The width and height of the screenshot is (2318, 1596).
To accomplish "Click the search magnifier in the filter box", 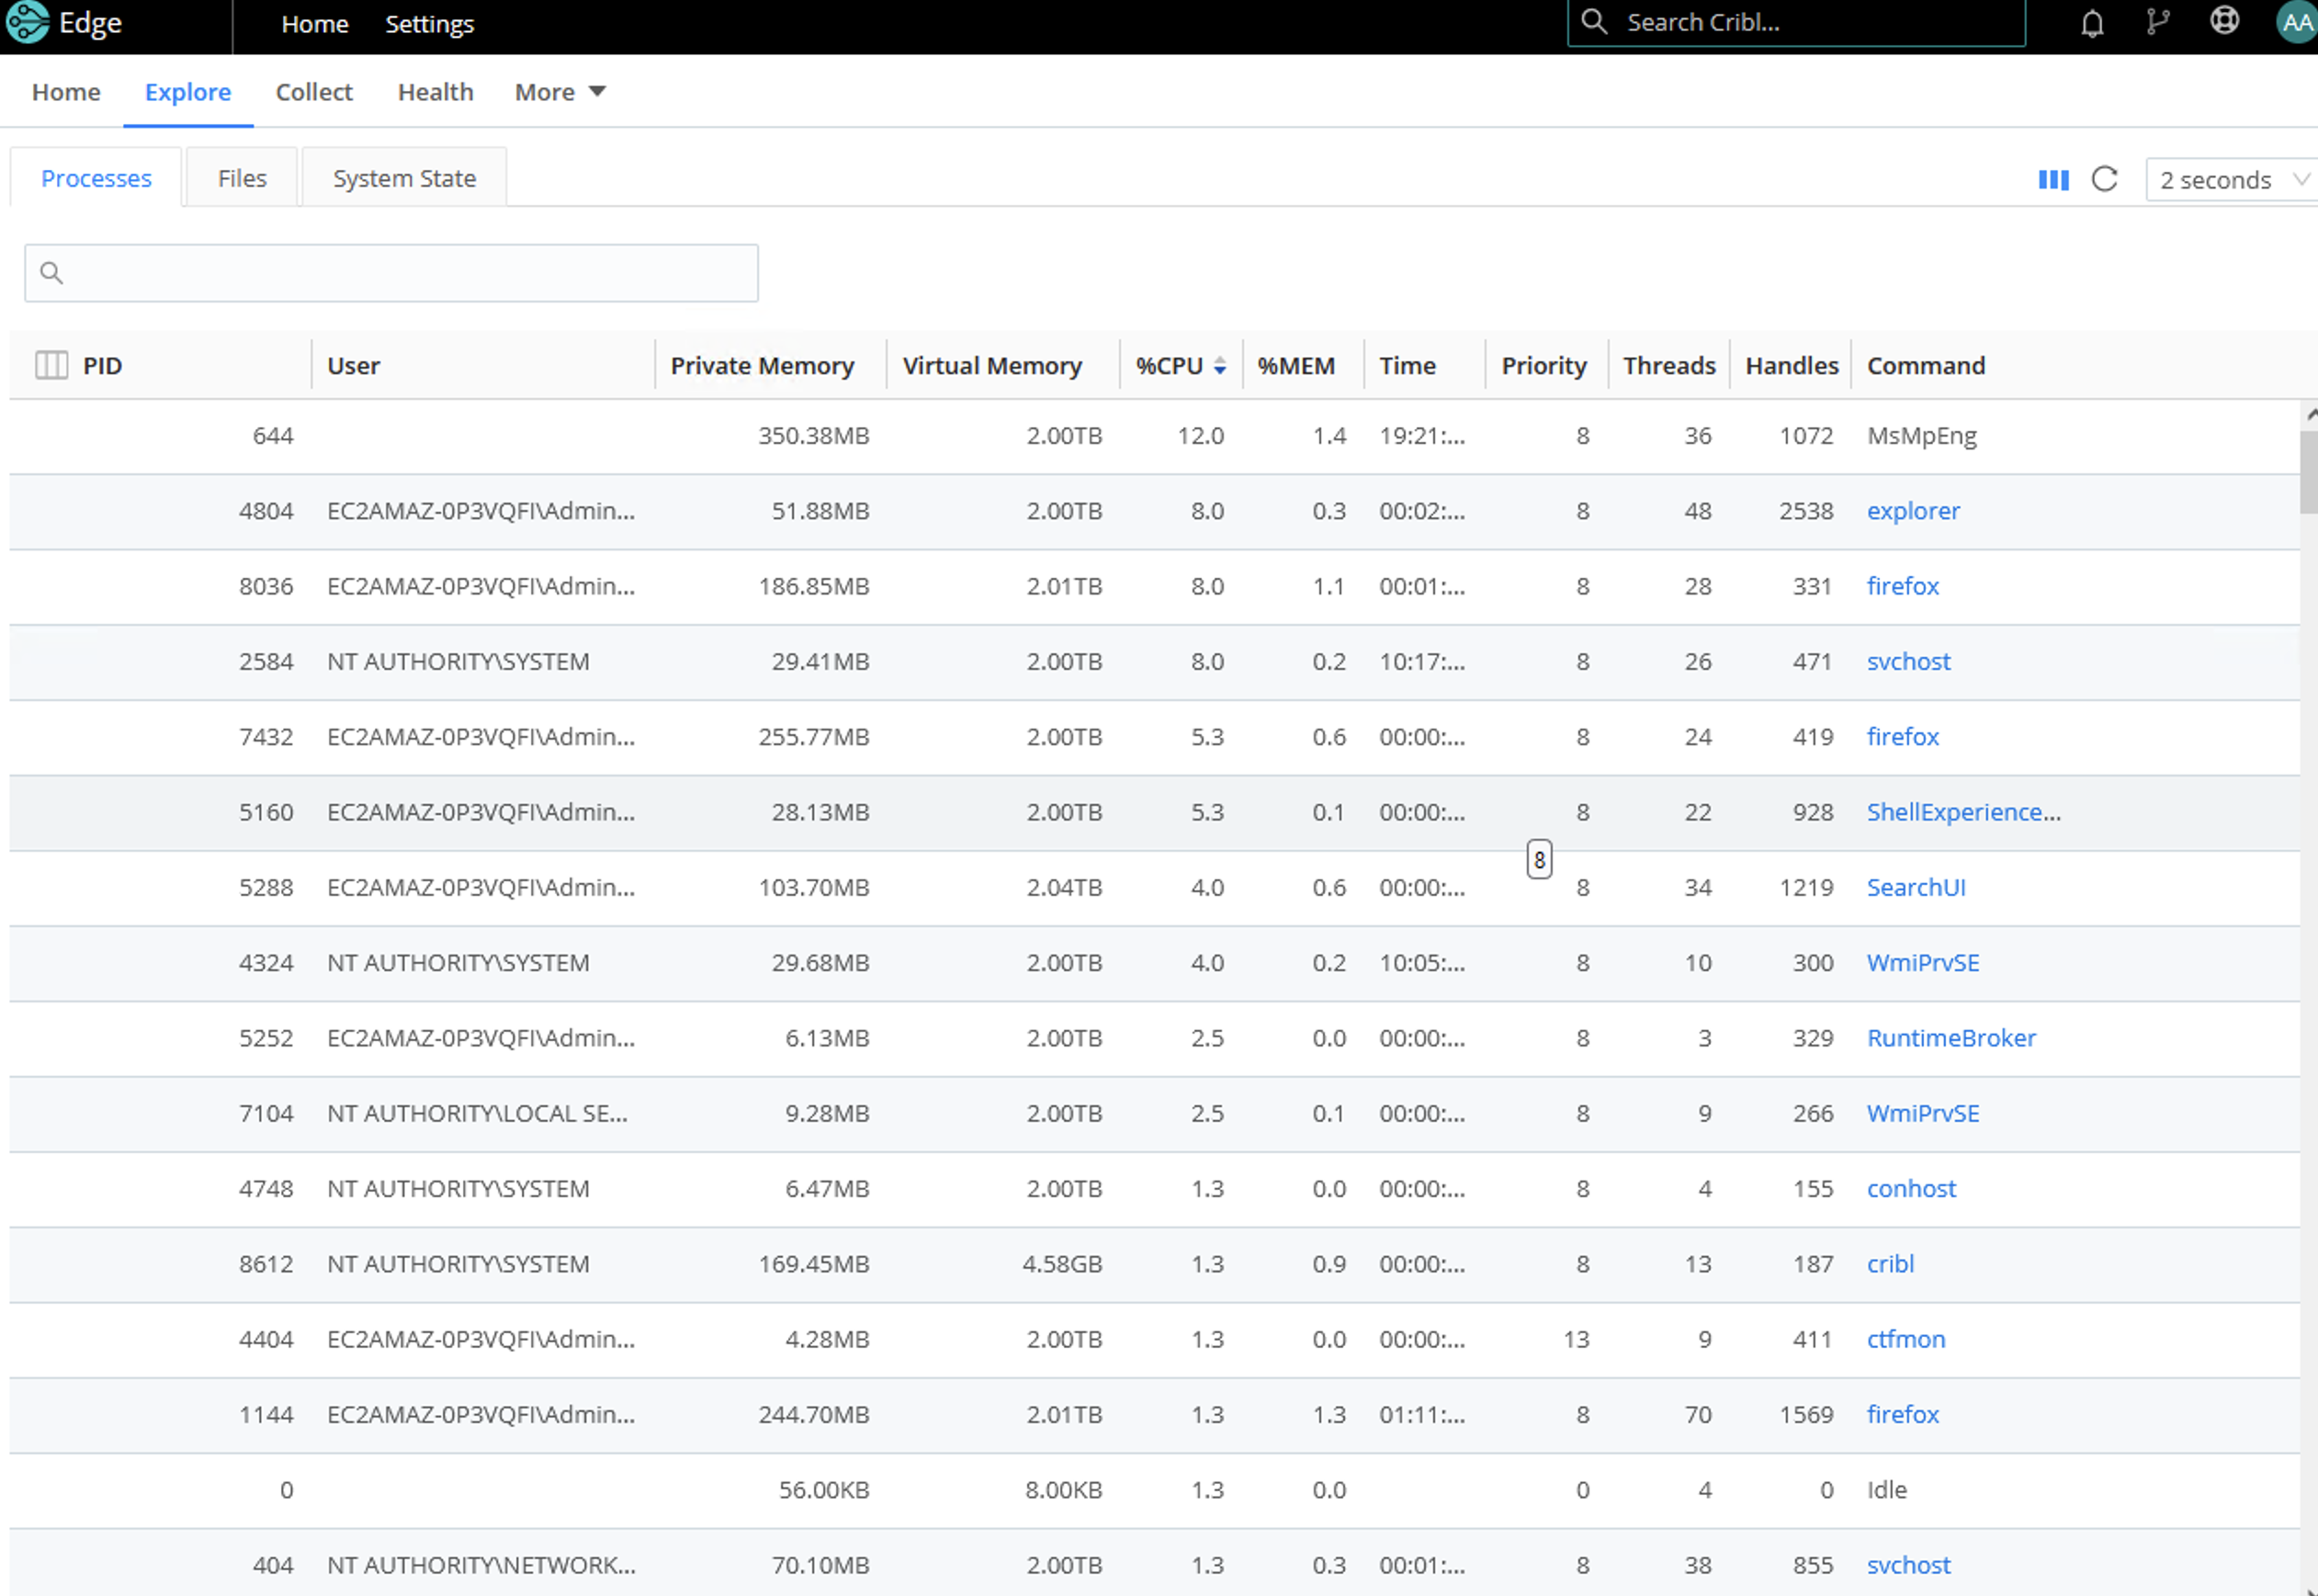I will tap(52, 271).
